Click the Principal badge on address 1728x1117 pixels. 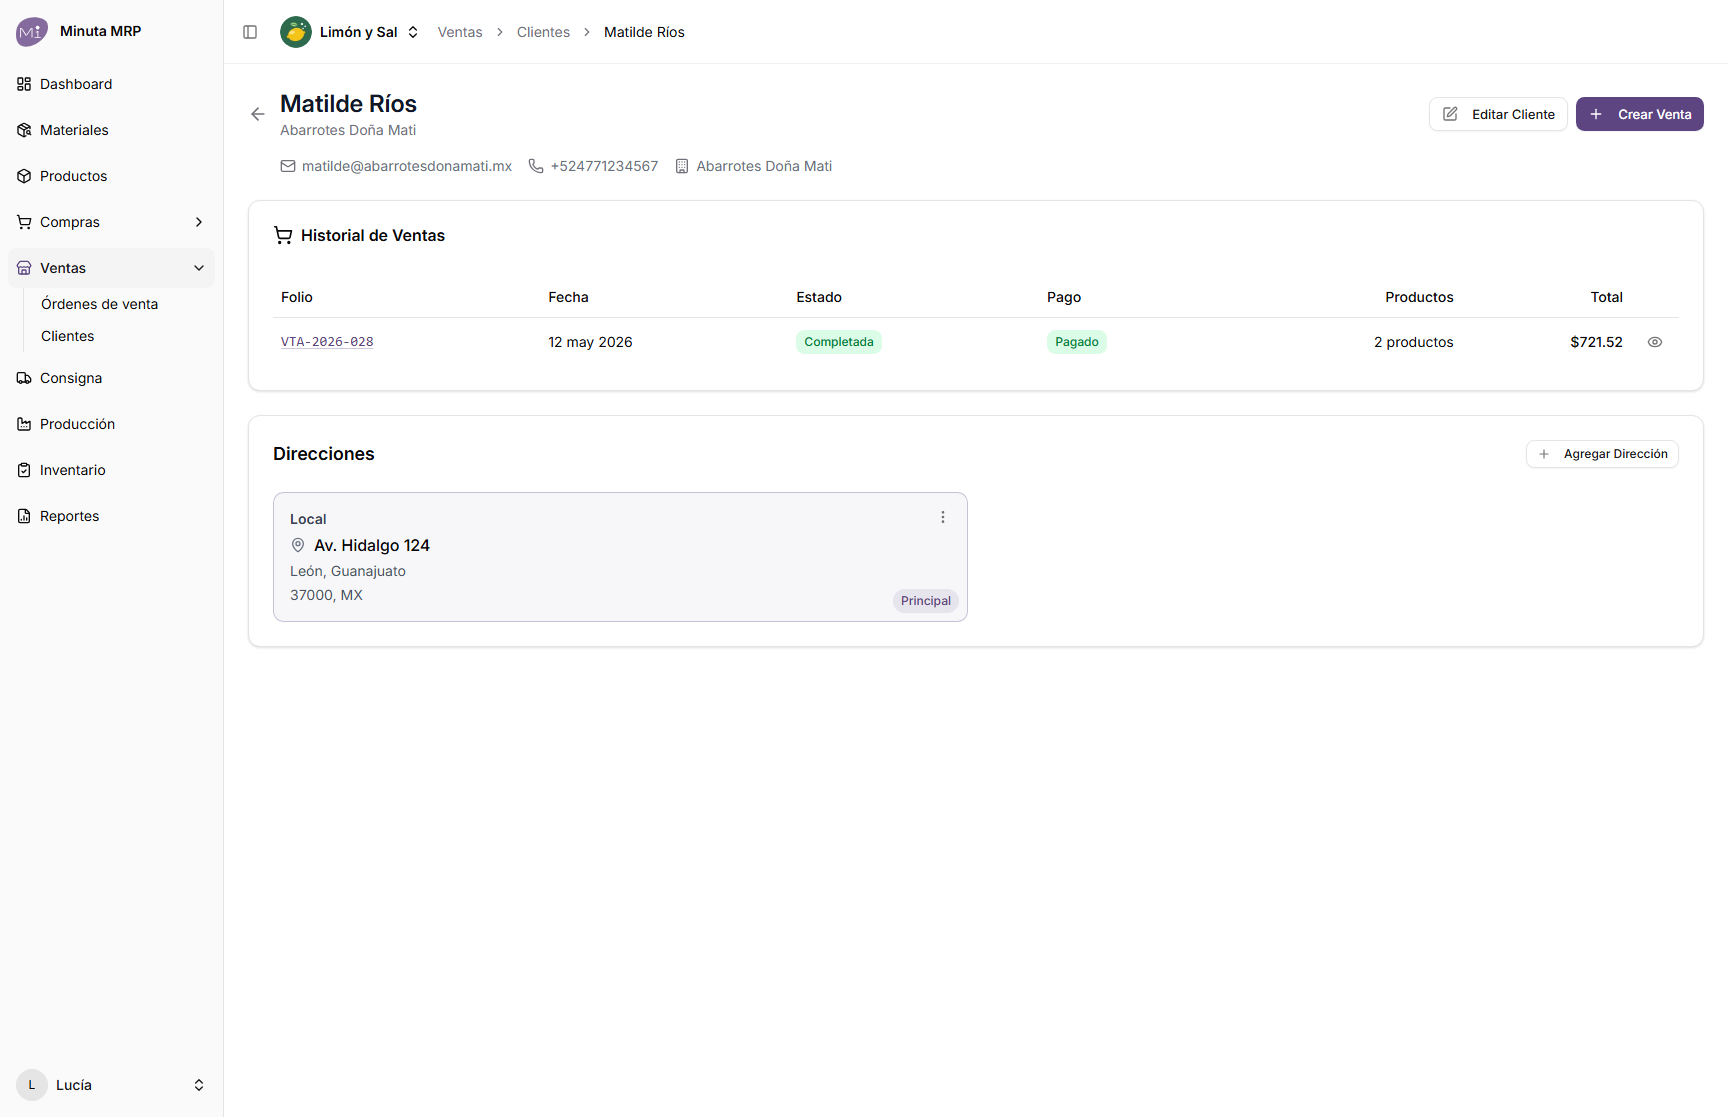pyautogui.click(x=926, y=601)
